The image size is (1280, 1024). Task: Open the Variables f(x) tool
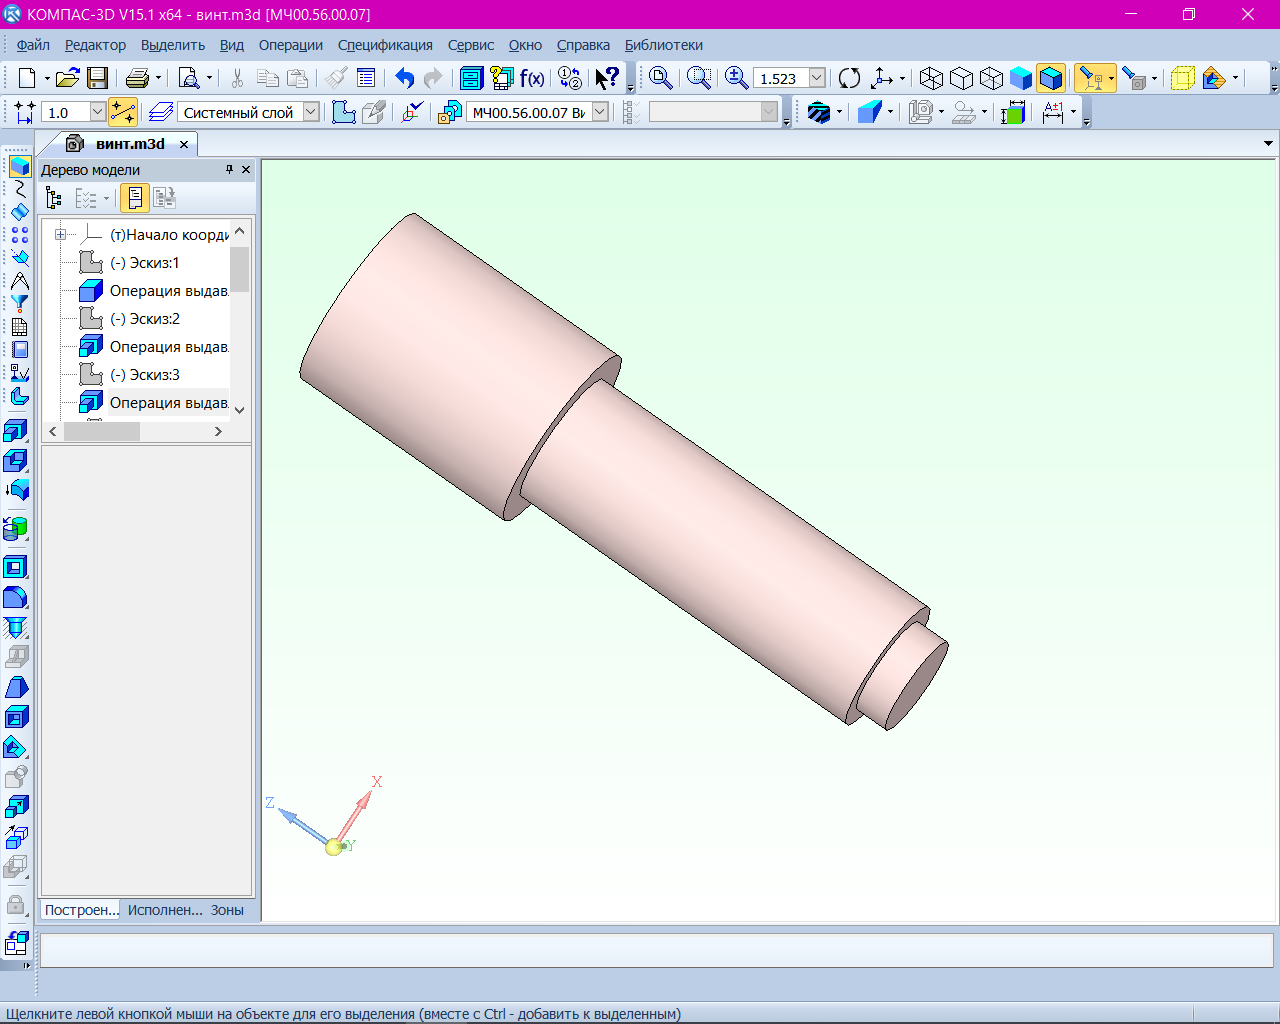point(532,78)
